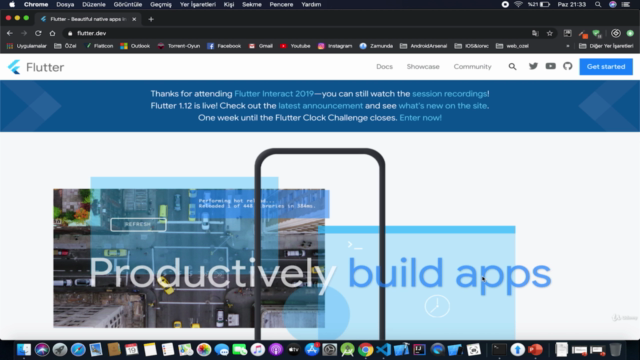Open Android Studio from the Dock
Image resolution: width=640 pixels, height=360 pixels.
tap(347, 350)
